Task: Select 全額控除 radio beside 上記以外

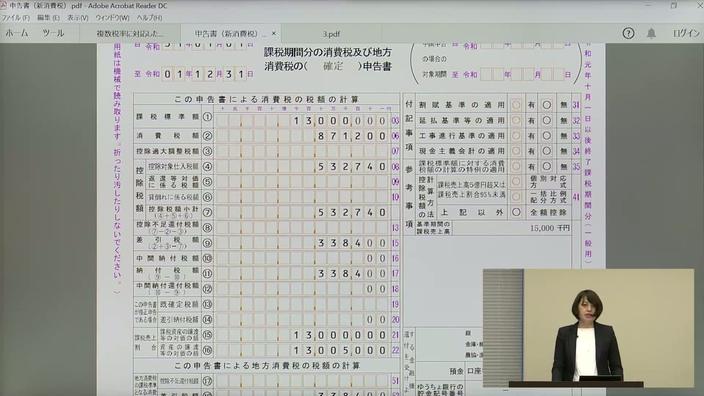Action: (x=516, y=212)
